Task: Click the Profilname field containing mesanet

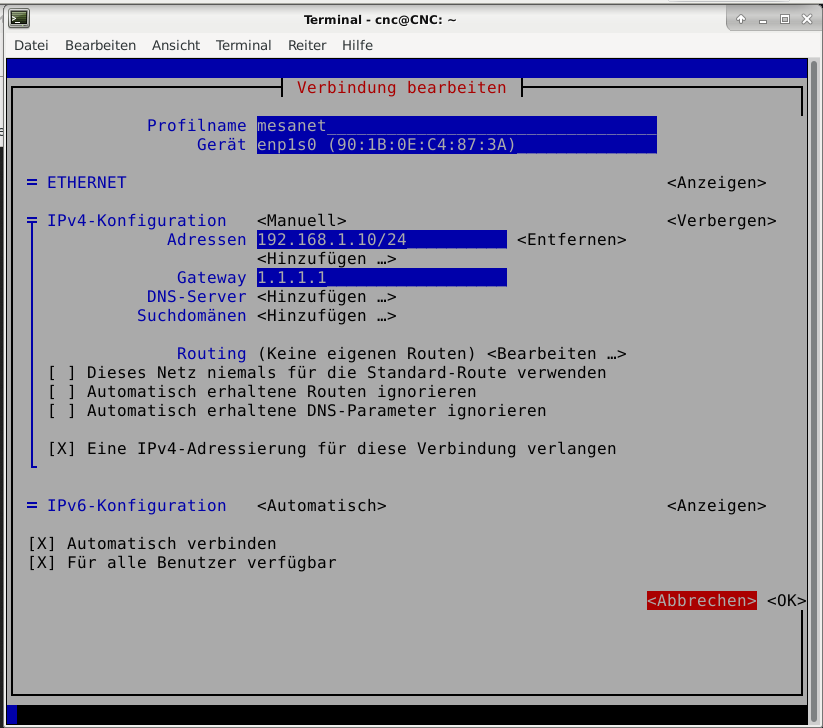Action: [457, 125]
